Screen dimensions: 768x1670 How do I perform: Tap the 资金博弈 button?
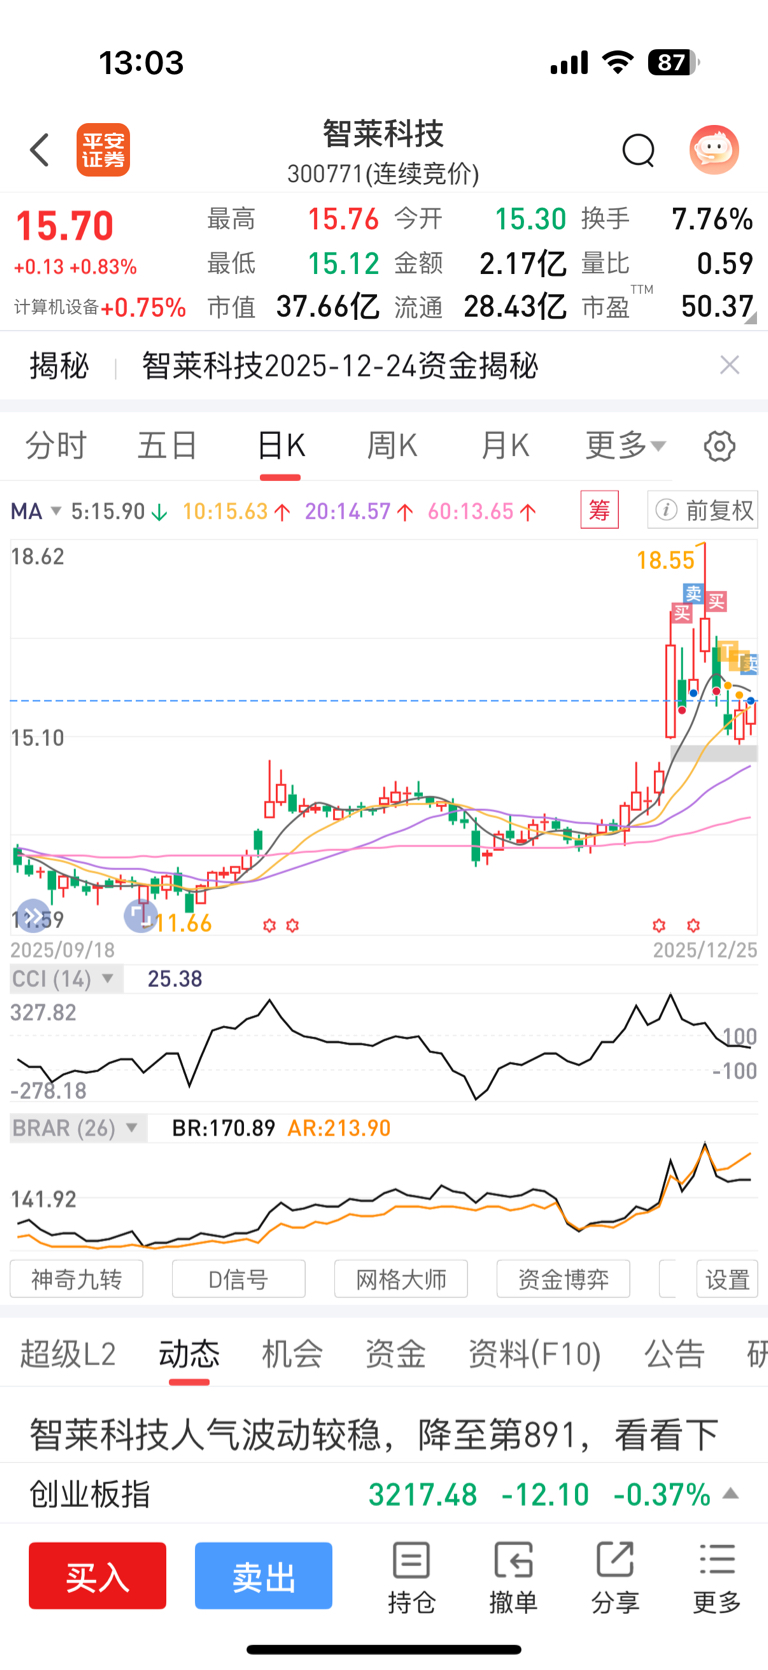pyautogui.click(x=563, y=1279)
